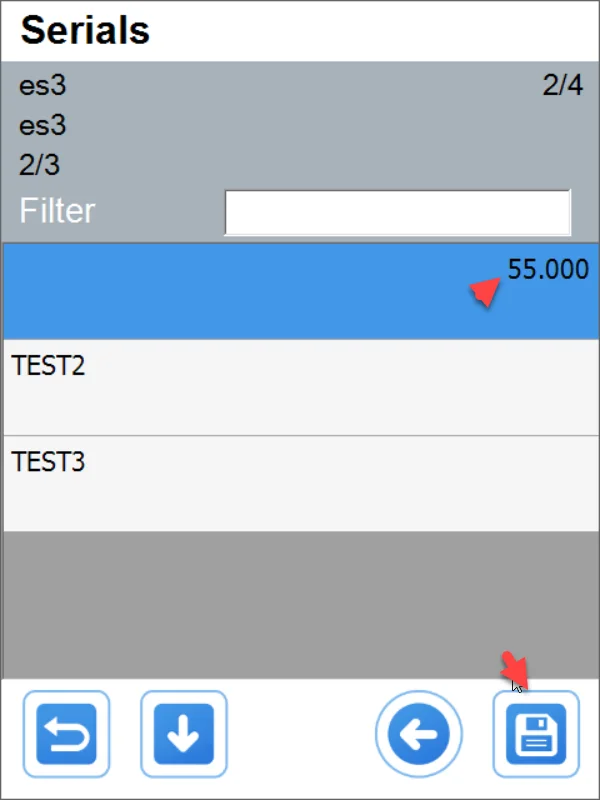
Task: Click the highlighted blue serial row
Action: 250,291
